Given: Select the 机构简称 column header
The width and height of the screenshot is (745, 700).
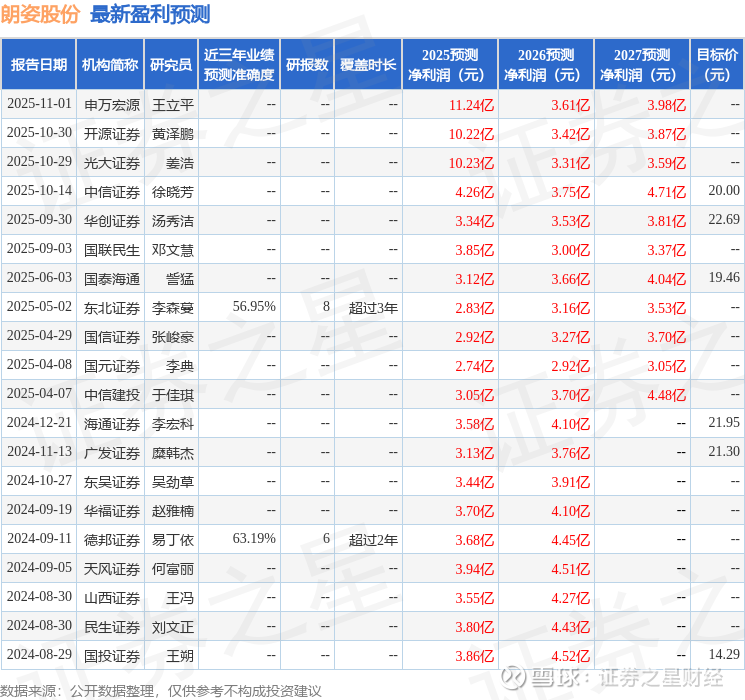Looking at the screenshot, I should pos(110,65).
